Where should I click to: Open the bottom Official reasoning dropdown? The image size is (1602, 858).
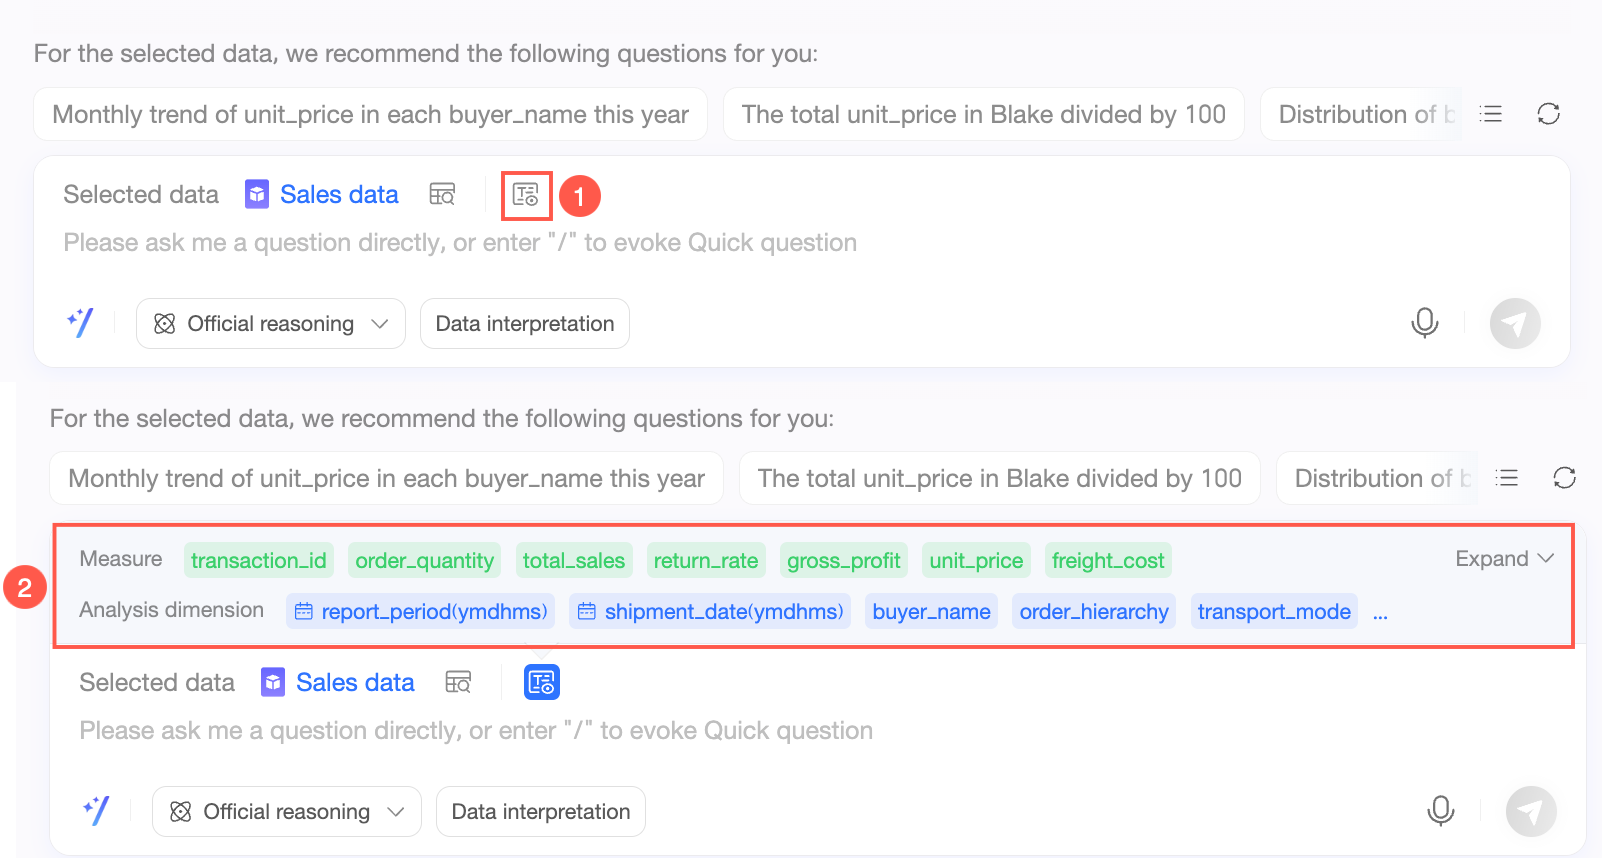click(286, 811)
